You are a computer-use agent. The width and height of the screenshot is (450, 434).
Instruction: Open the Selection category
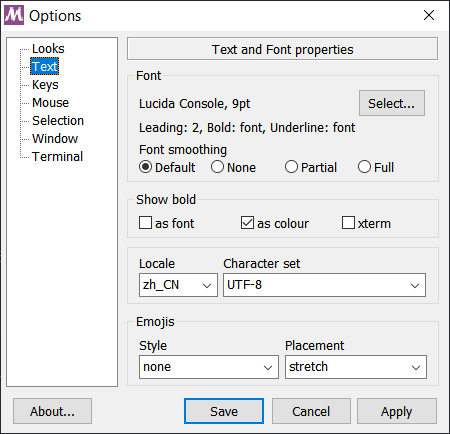[58, 121]
